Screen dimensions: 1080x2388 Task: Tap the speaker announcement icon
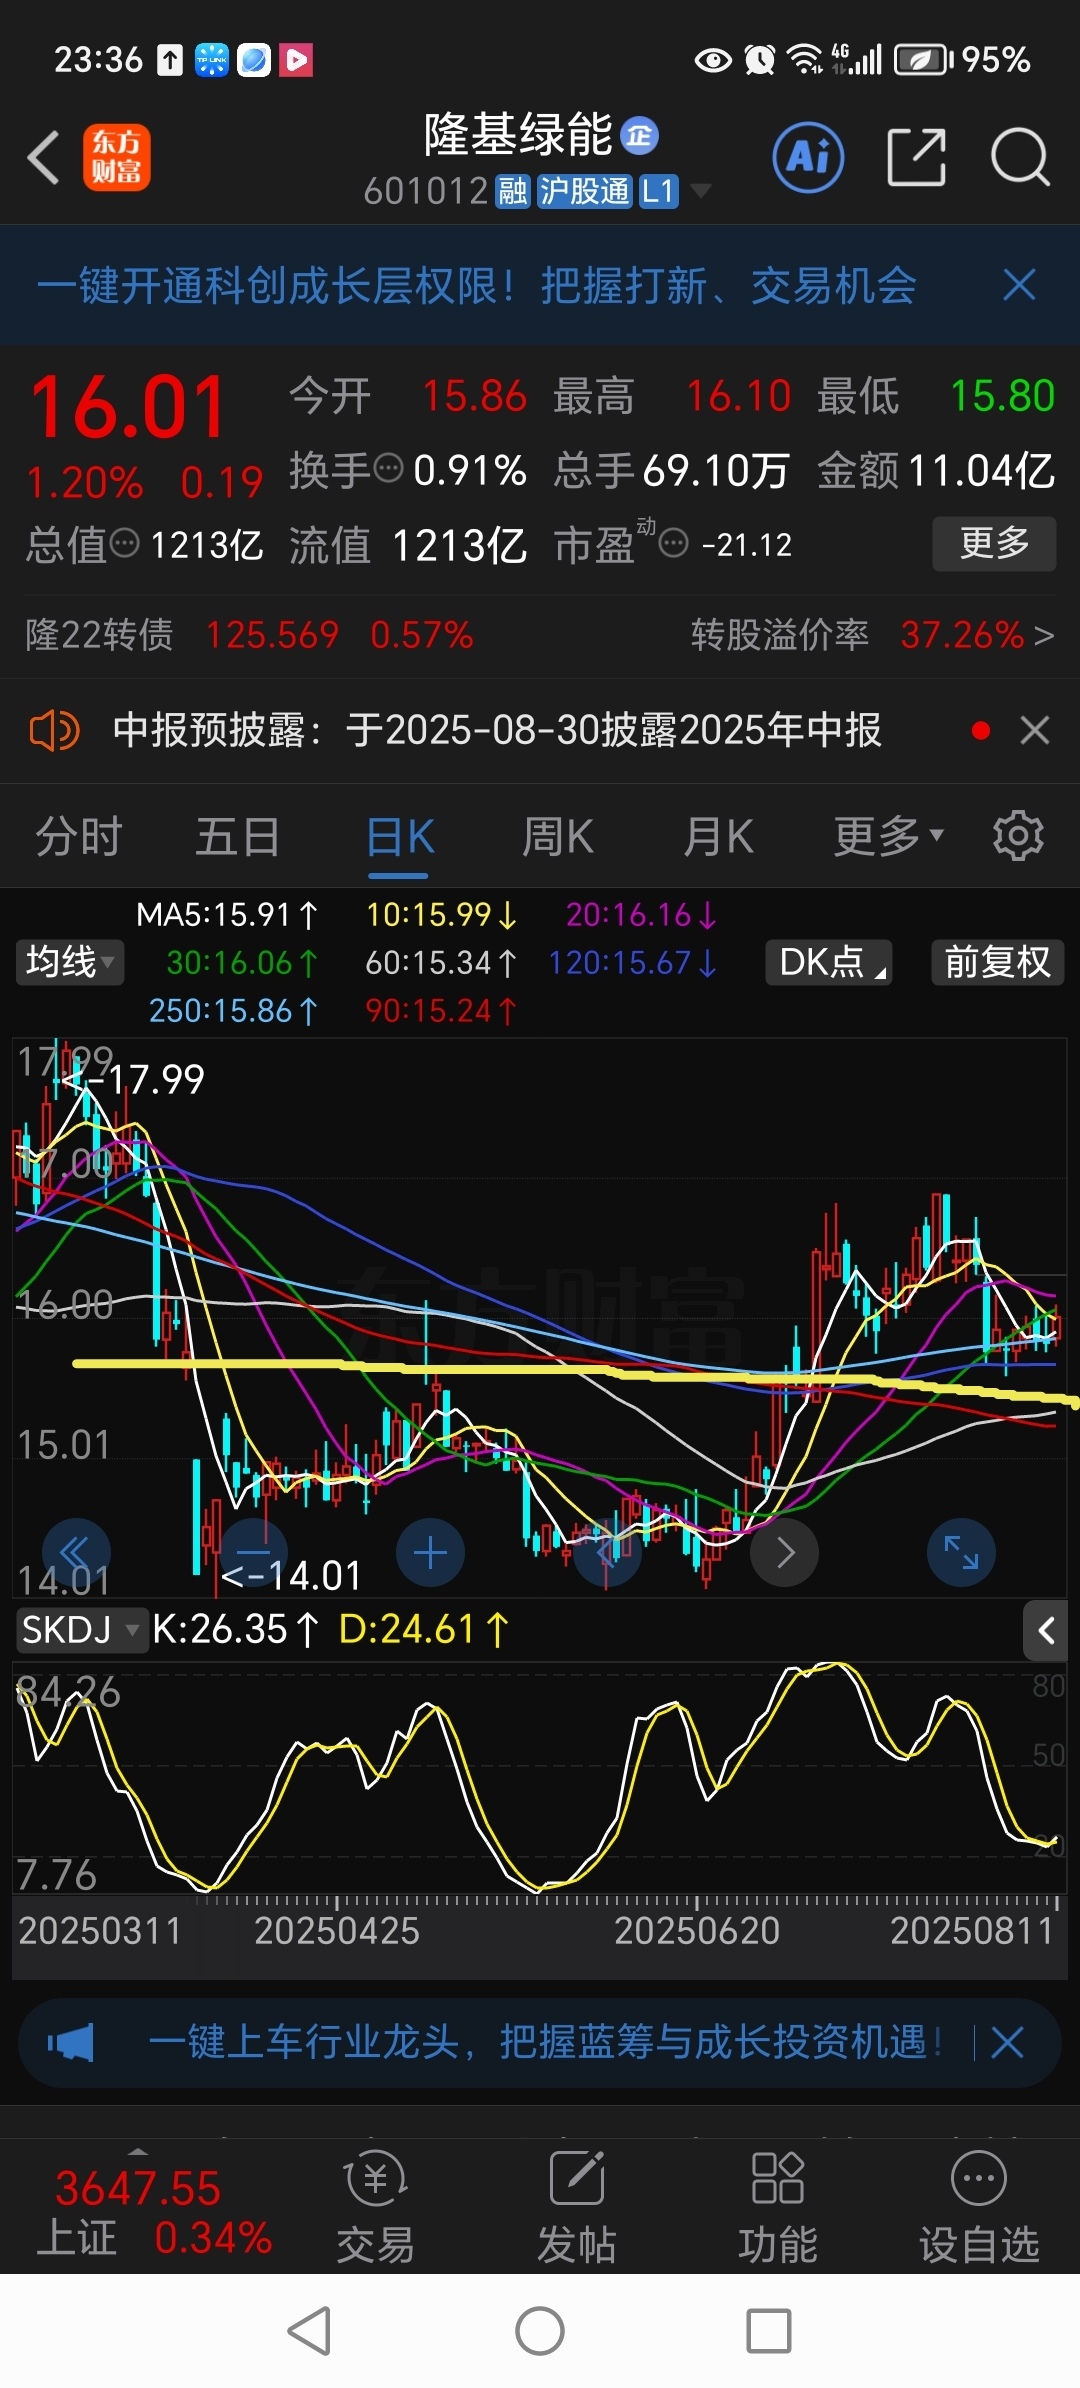[x=54, y=730]
